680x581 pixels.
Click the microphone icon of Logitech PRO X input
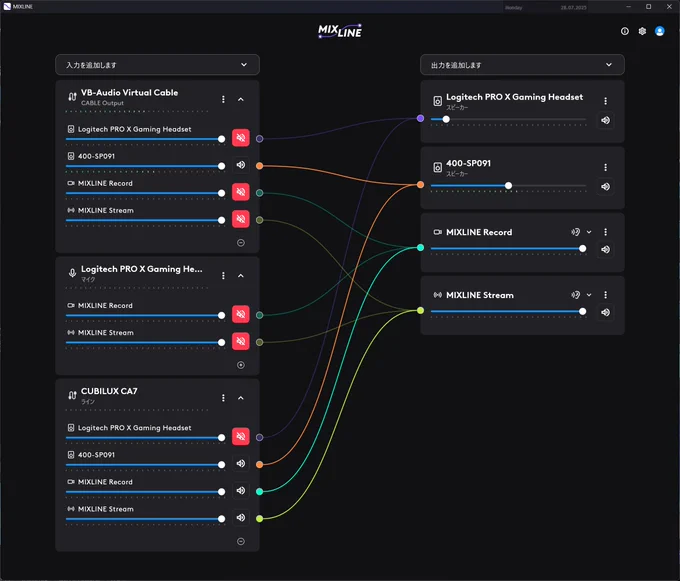pos(72,273)
